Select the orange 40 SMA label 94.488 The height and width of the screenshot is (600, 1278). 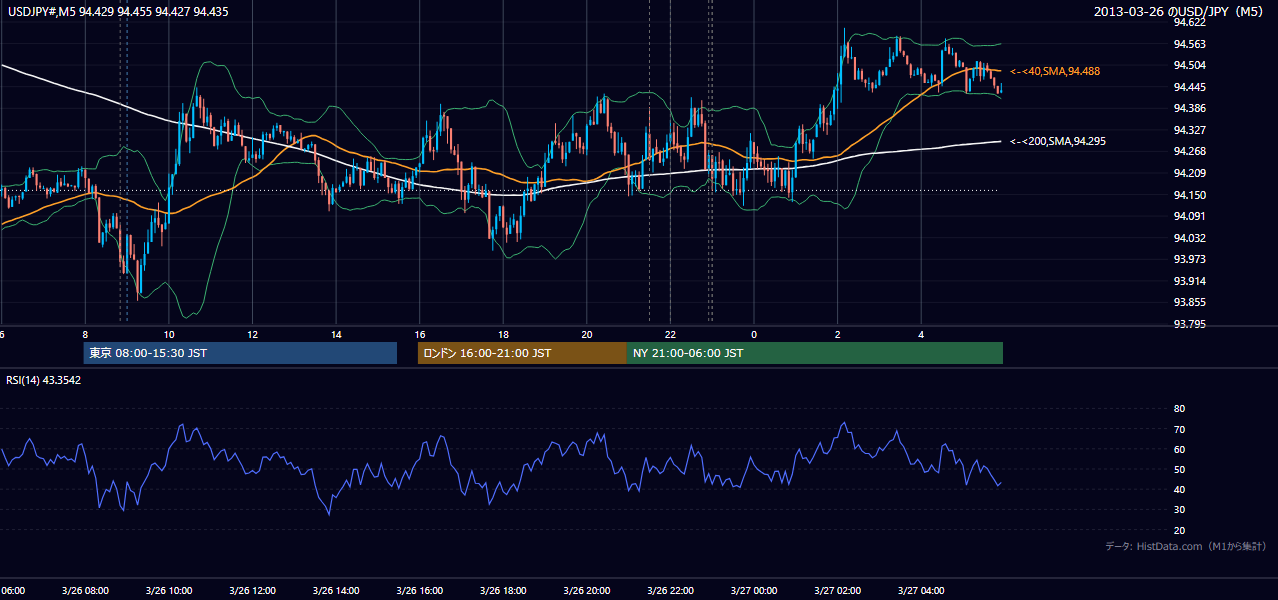1056,71
